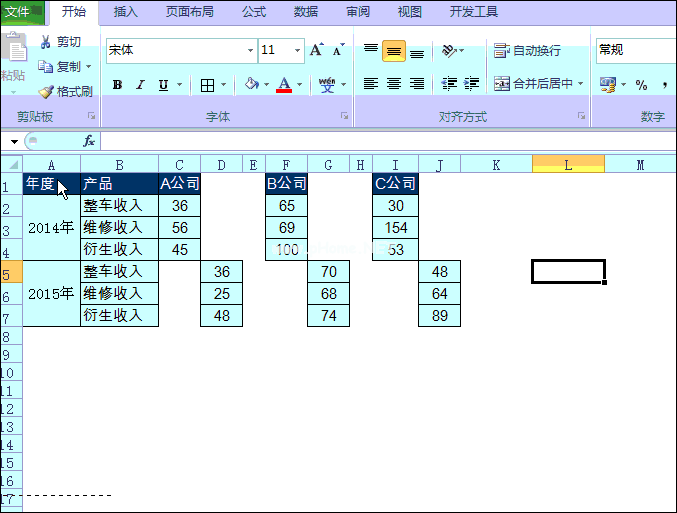This screenshot has height=513, width=677.
Task: Click the increase font size icon
Action: coord(316,50)
